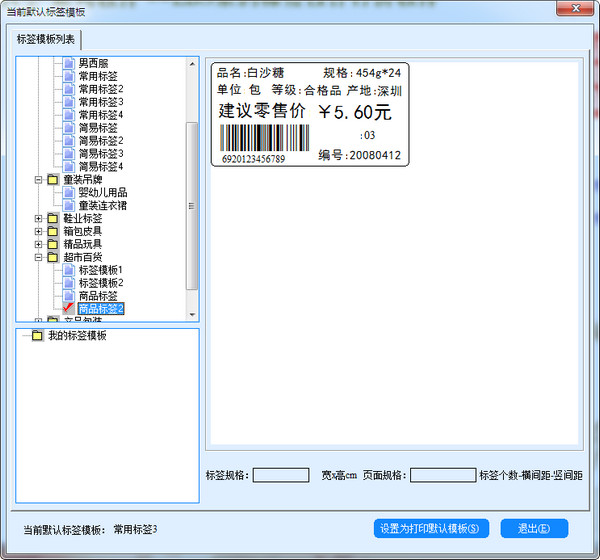Click the 鞋业标签 folder name

click(x=83, y=218)
